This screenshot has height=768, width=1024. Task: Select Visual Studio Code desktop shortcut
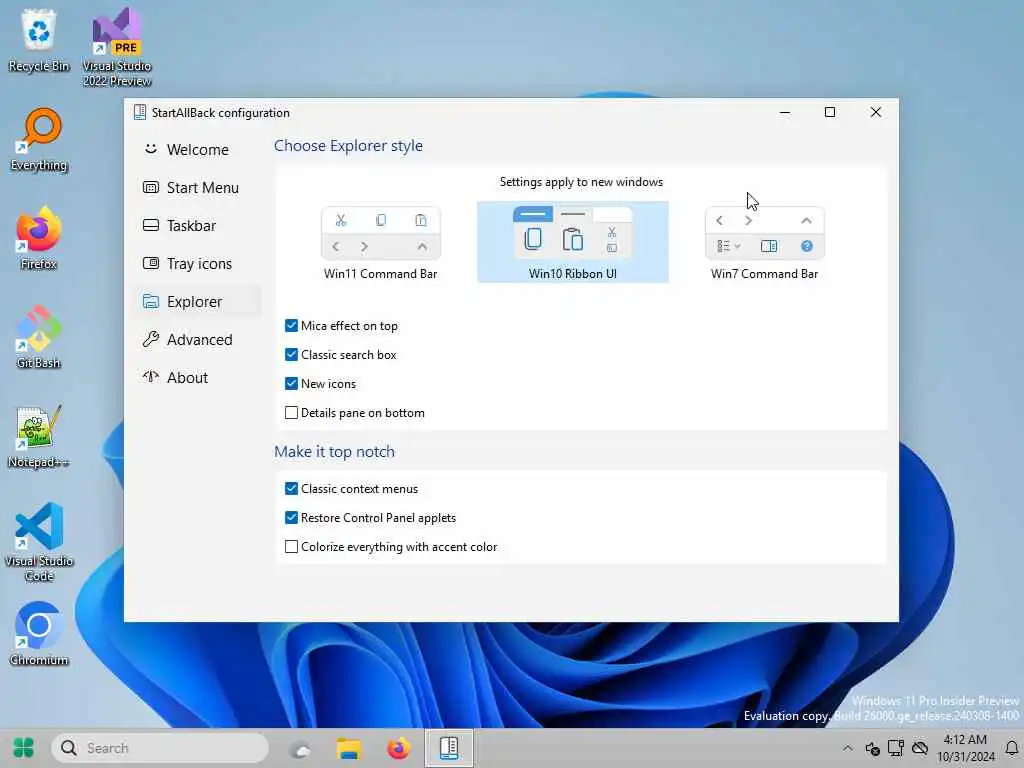pos(39,542)
